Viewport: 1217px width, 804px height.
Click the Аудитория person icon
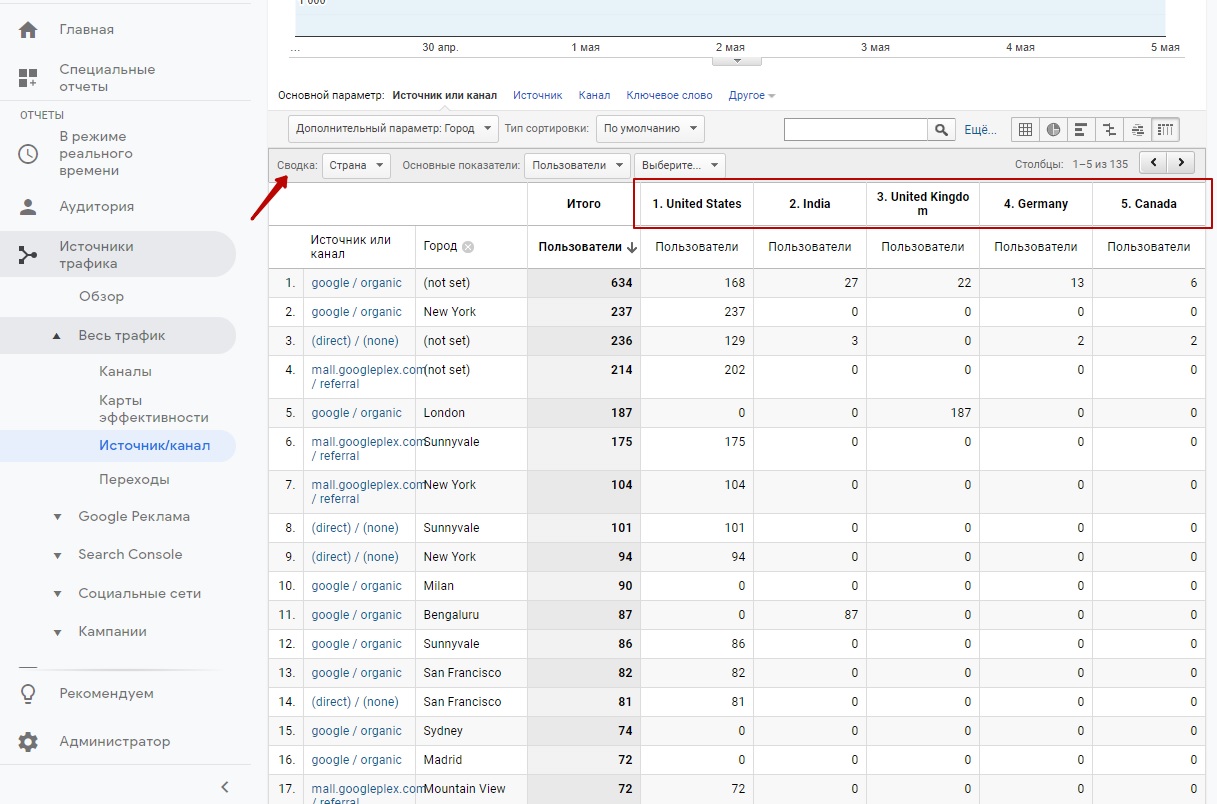[28, 207]
